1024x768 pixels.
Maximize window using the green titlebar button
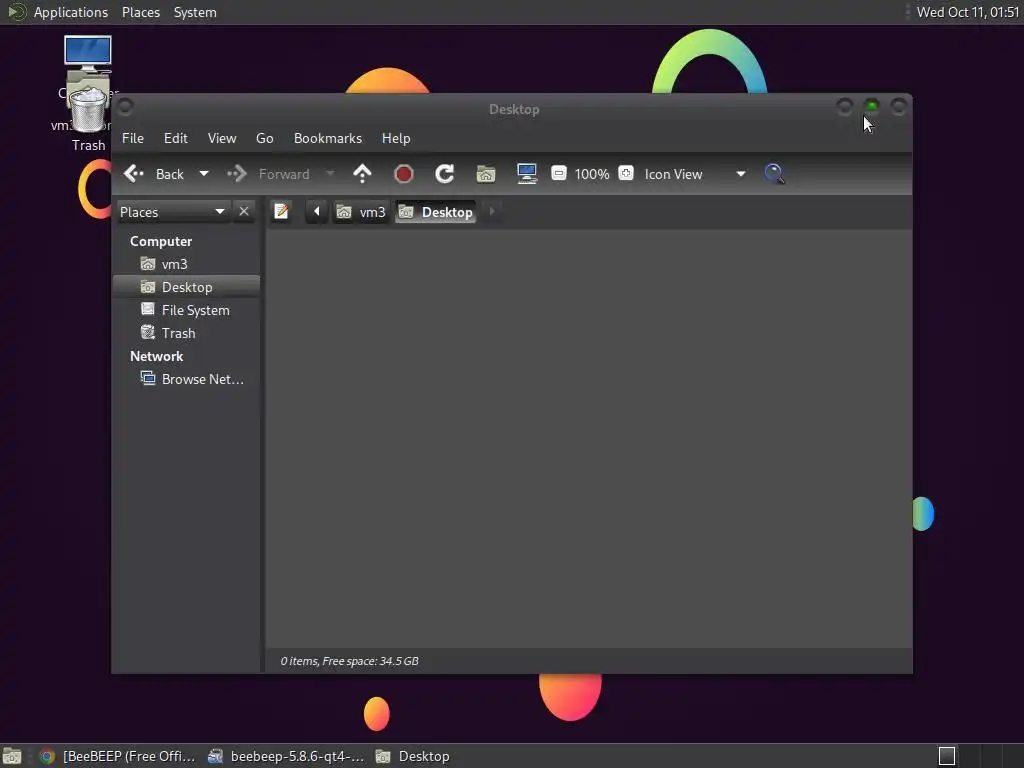[x=872, y=106]
